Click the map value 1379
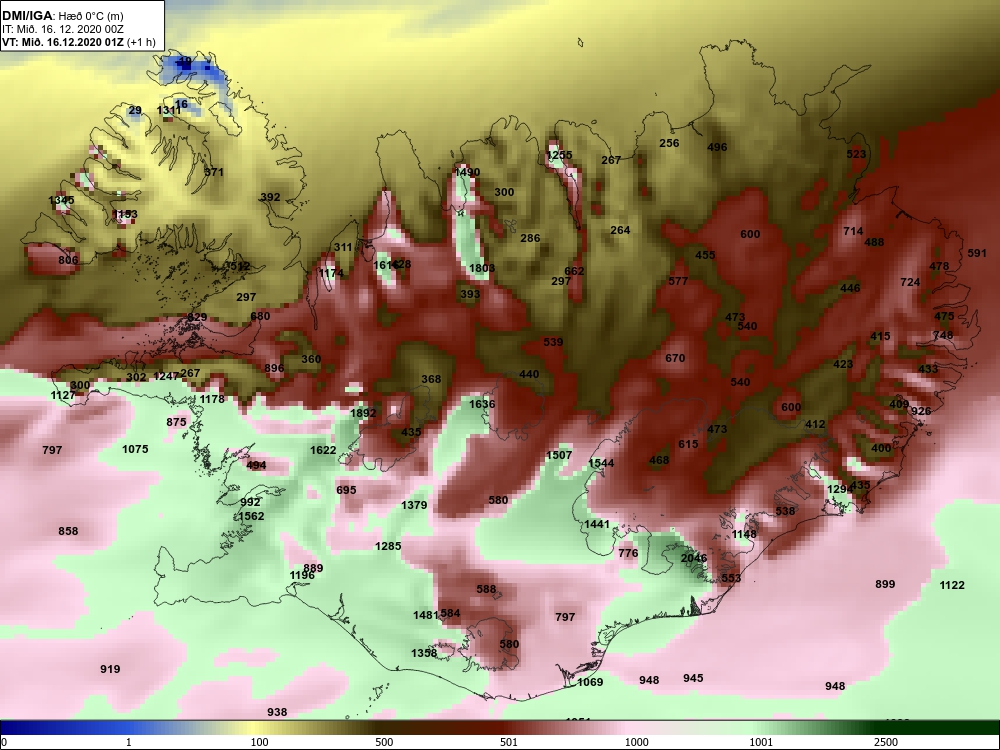The width and height of the screenshot is (1000, 750). [x=414, y=505]
